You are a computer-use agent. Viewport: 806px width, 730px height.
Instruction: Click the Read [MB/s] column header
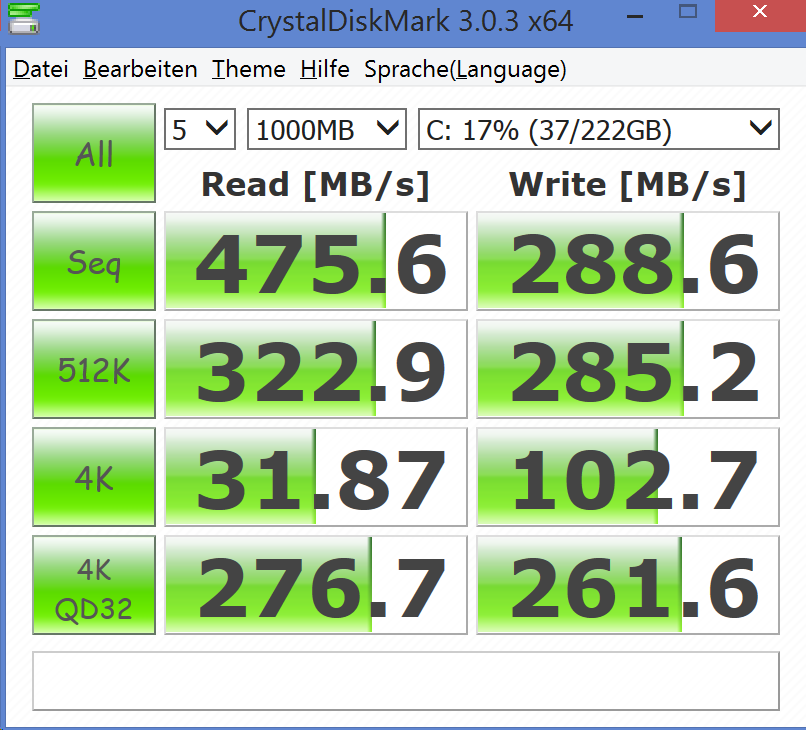tap(316, 185)
